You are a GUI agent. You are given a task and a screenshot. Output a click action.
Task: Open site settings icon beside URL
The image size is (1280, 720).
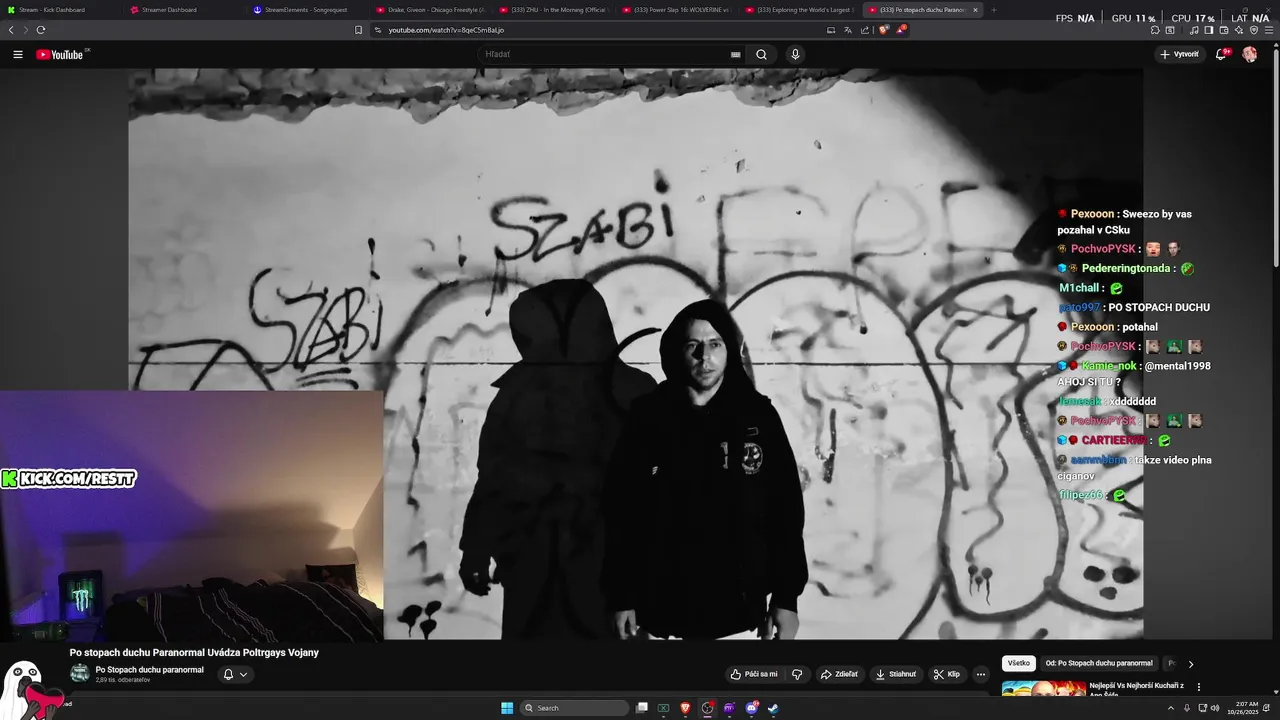coord(378,30)
